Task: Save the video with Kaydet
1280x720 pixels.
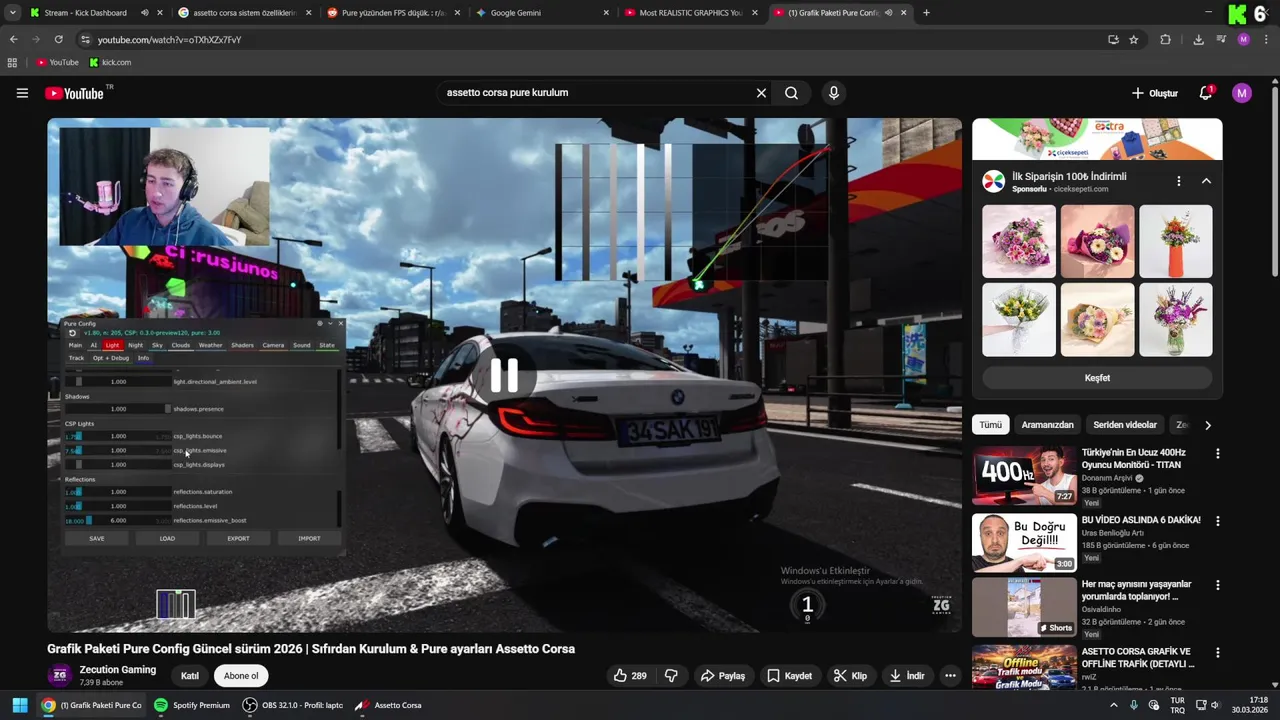Action: (789, 676)
